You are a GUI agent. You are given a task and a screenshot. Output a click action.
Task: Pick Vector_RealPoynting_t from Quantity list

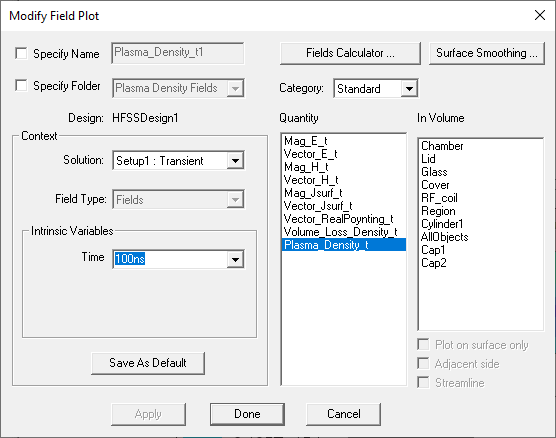(344, 219)
